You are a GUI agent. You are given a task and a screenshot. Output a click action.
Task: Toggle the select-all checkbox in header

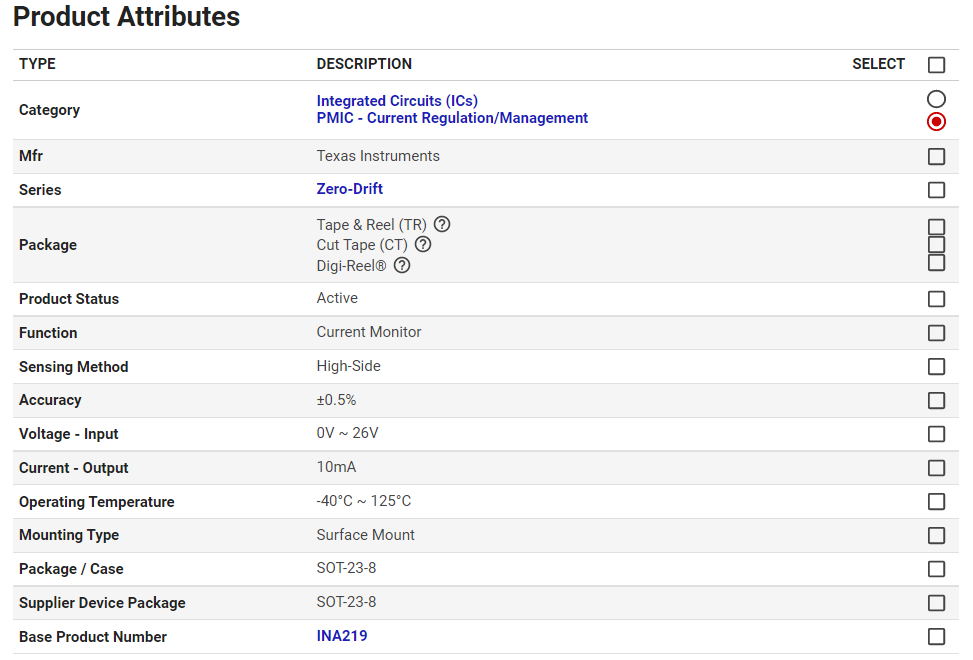coord(936,65)
